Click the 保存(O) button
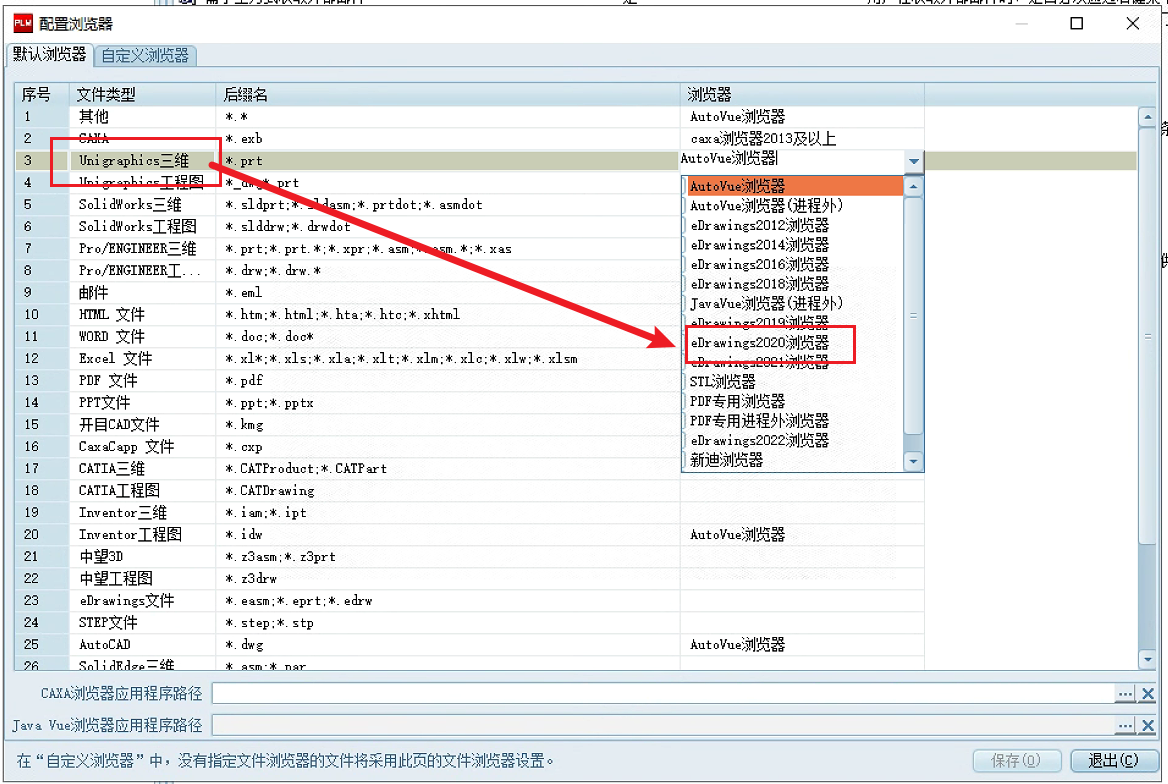 tap(1016, 760)
